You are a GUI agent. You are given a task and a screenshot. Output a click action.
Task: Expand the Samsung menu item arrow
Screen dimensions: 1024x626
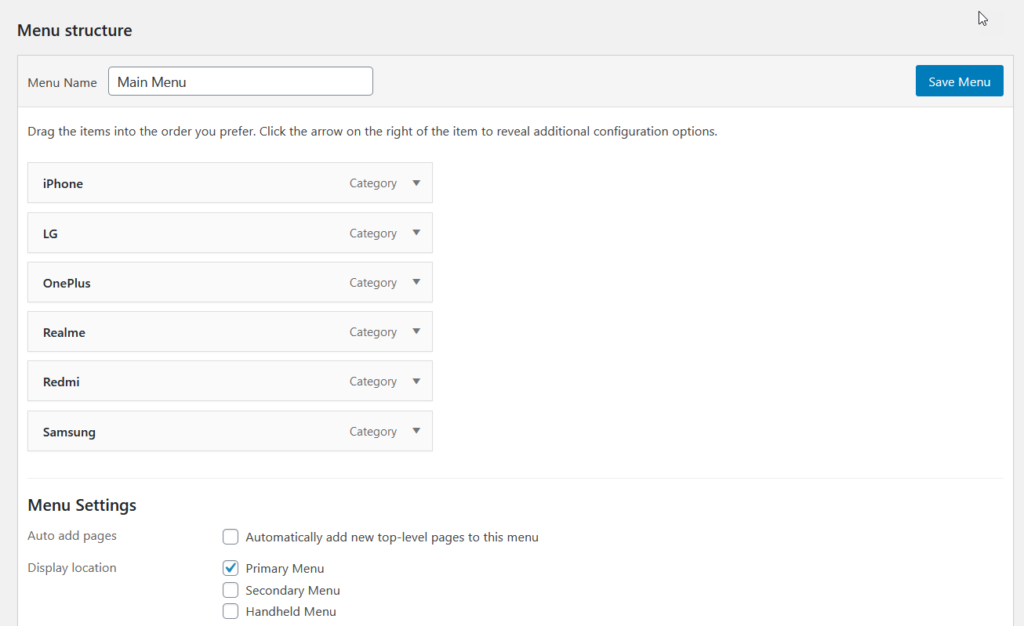[x=416, y=431]
